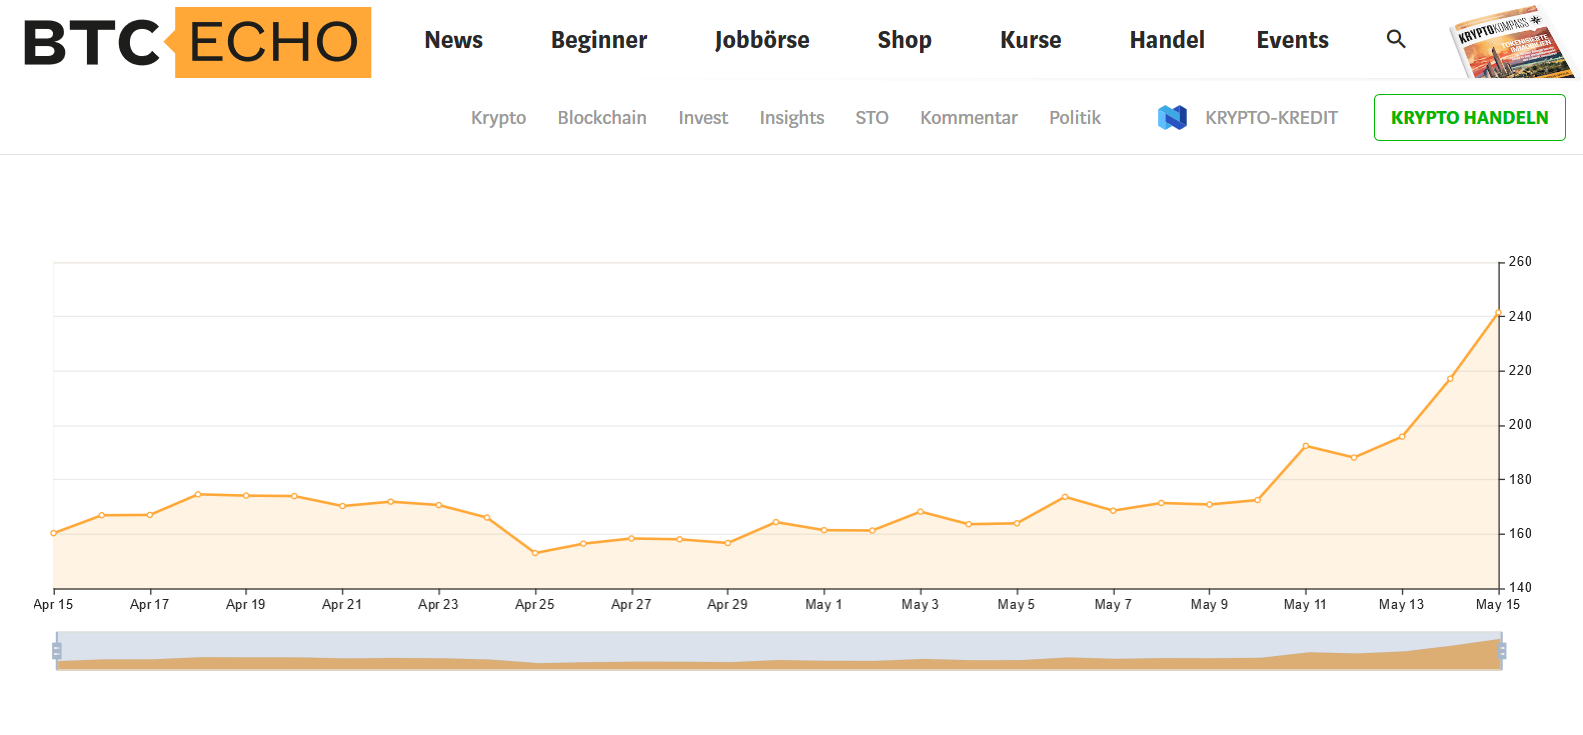Click the left range slider handle

click(57, 651)
